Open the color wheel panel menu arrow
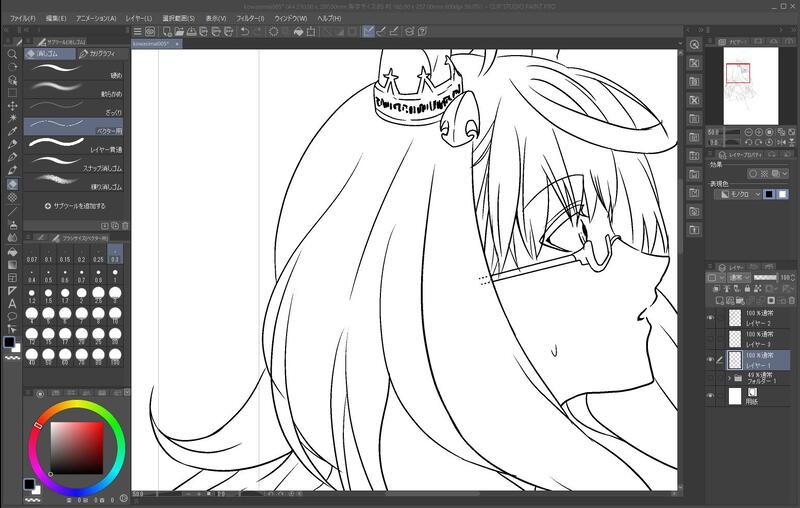800x508 pixels. click(127, 393)
